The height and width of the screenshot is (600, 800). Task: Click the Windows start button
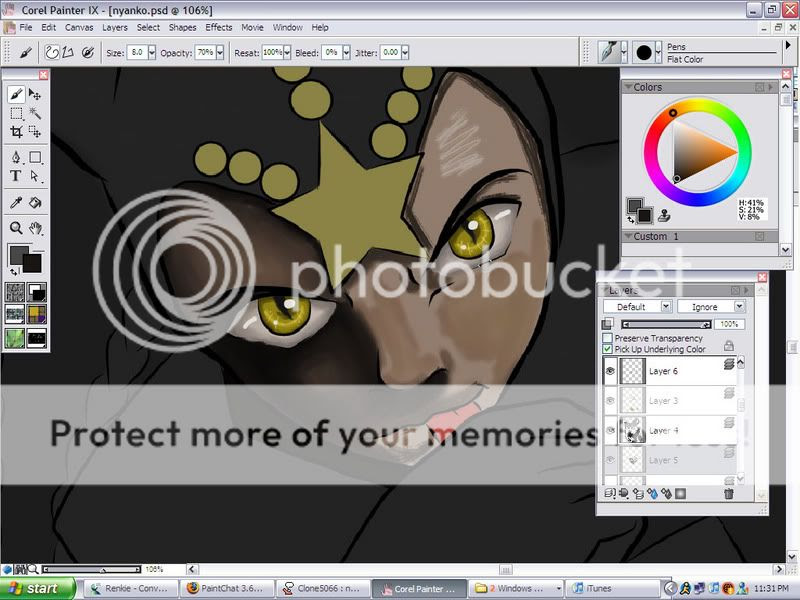(38, 588)
